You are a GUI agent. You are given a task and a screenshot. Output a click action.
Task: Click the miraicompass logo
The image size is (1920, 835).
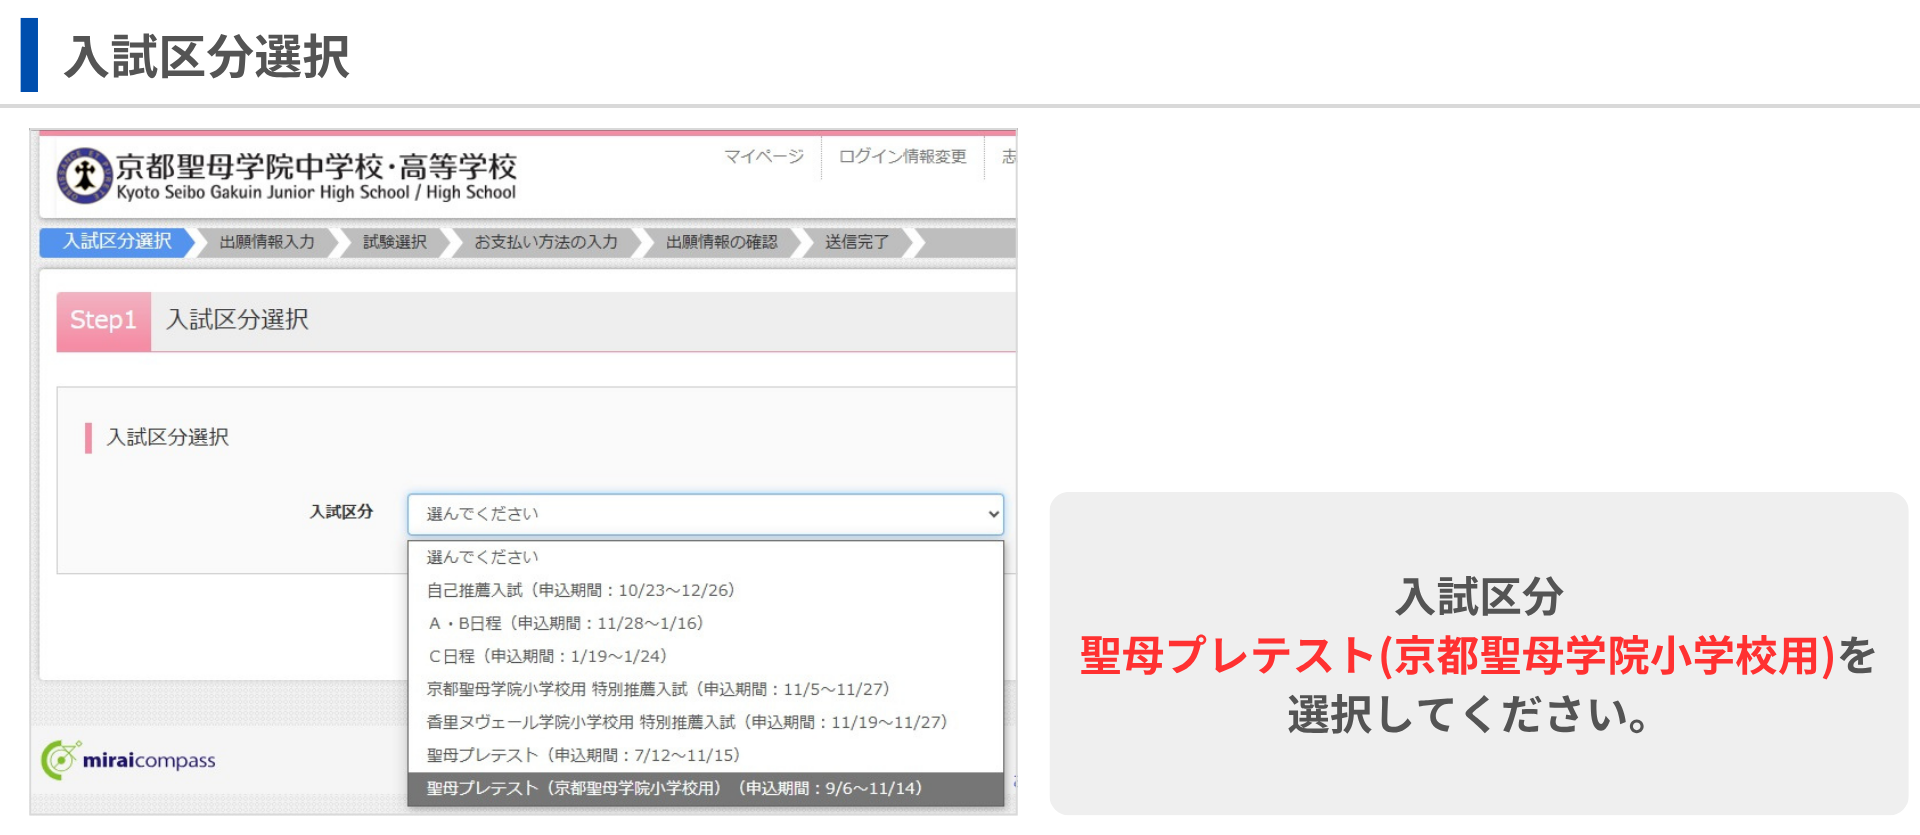pyautogui.click(x=128, y=760)
